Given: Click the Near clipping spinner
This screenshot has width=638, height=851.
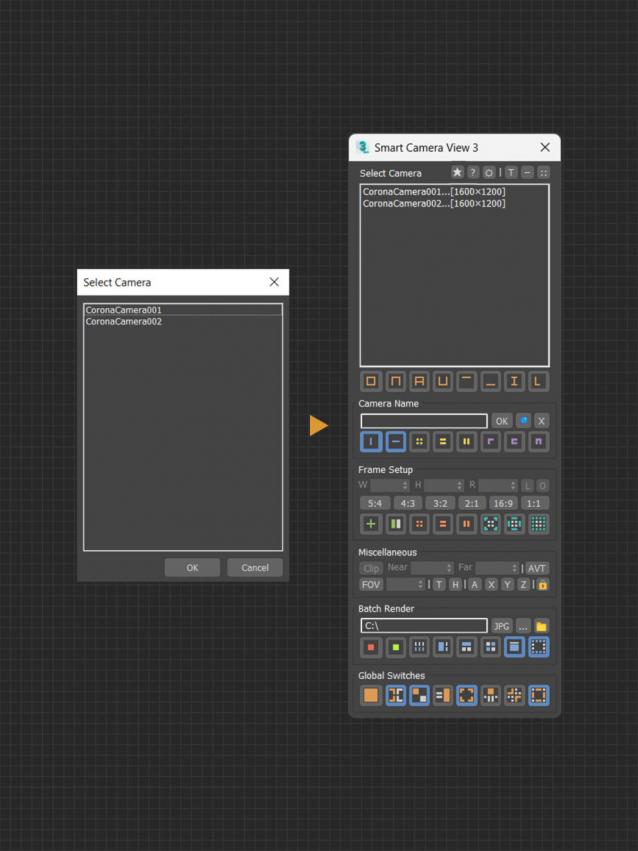Looking at the screenshot, I should pos(432,568).
